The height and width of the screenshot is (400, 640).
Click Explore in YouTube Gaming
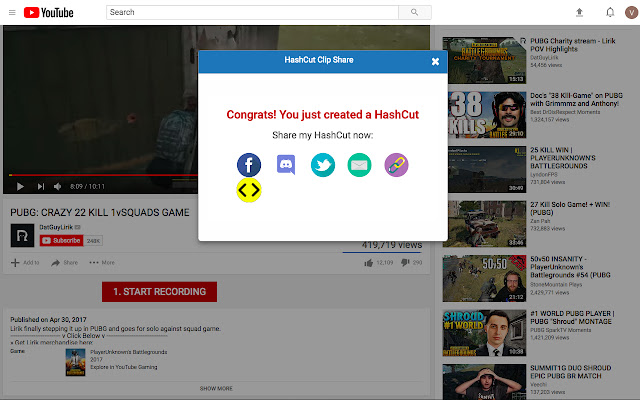(124, 367)
